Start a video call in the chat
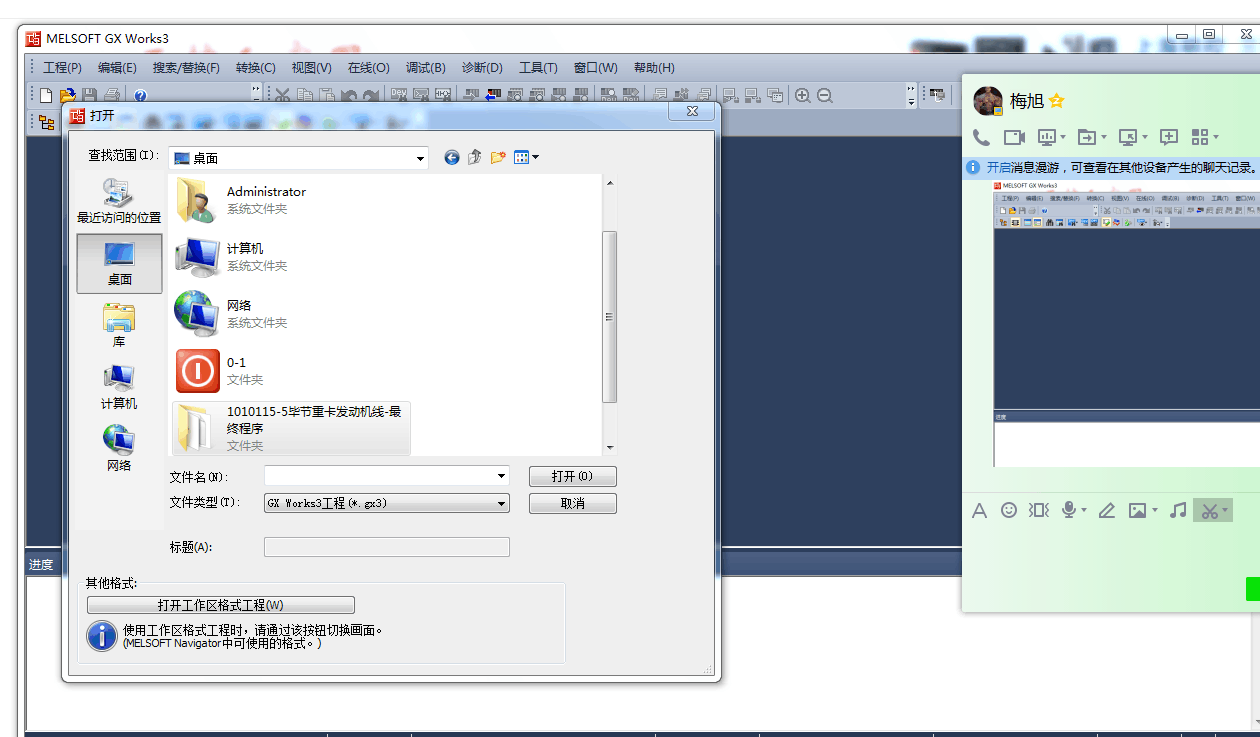Screen dimensions: 1260x737 1014,137
